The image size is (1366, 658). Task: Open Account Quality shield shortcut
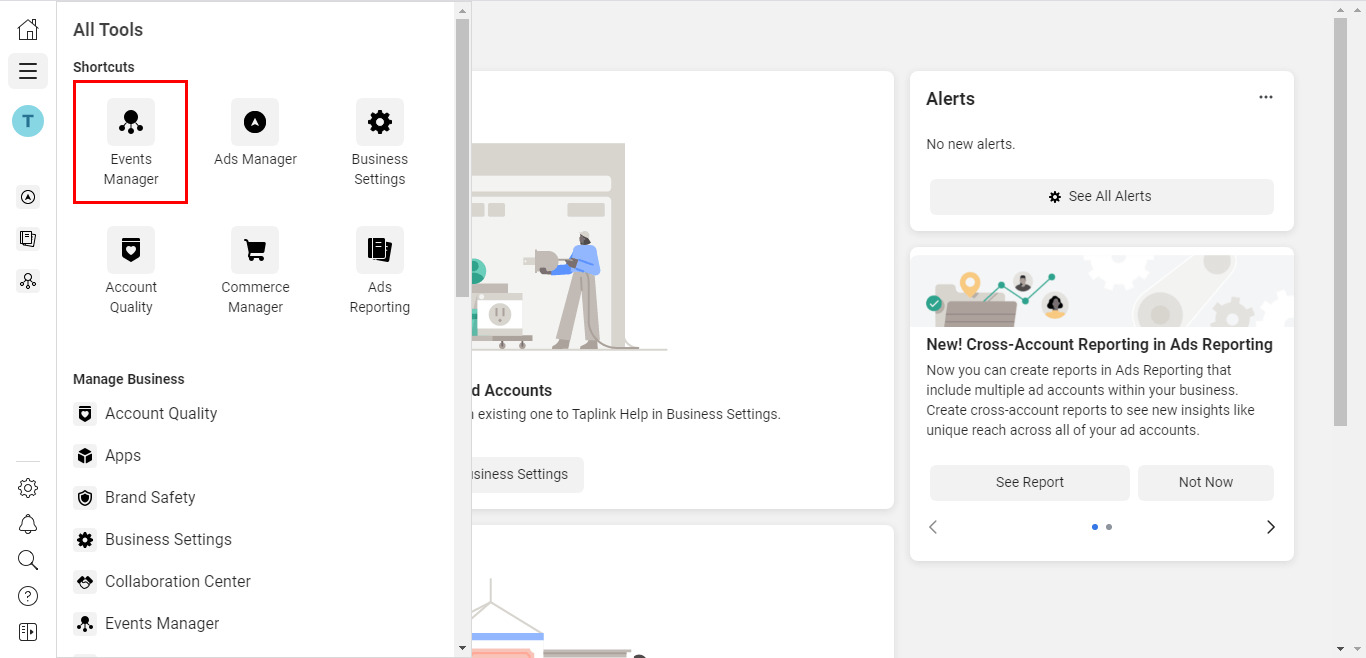coord(131,250)
